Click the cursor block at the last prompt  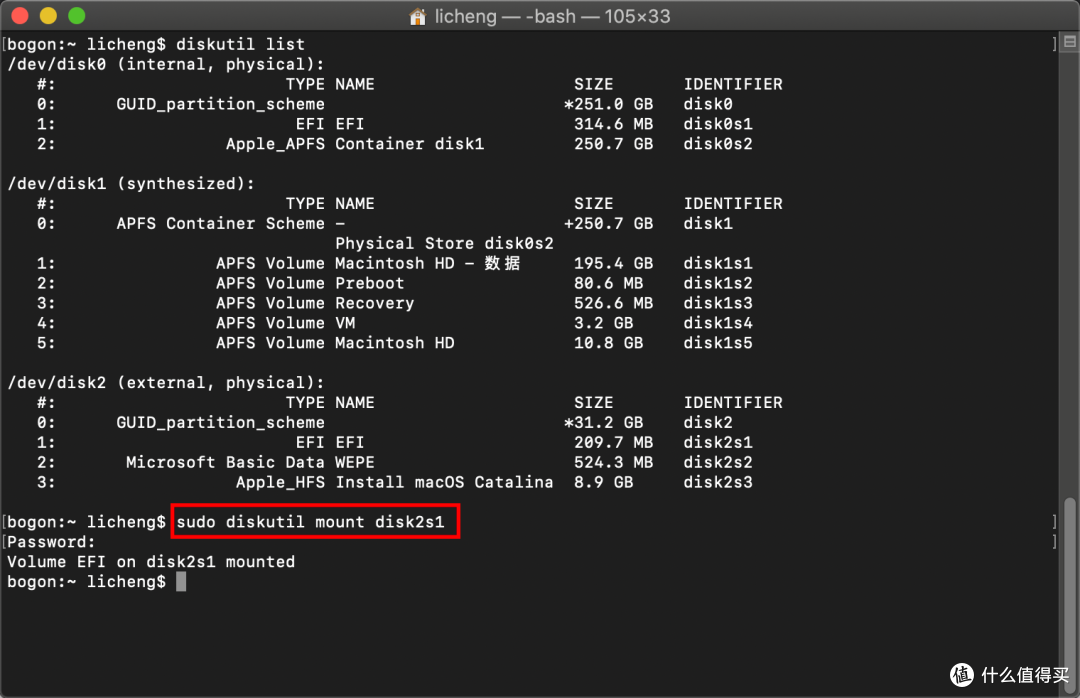point(181,582)
